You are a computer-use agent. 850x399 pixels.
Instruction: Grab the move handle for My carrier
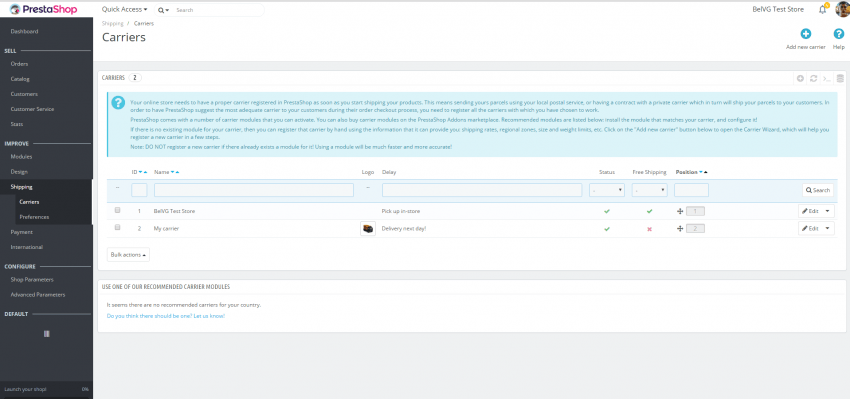tap(680, 229)
